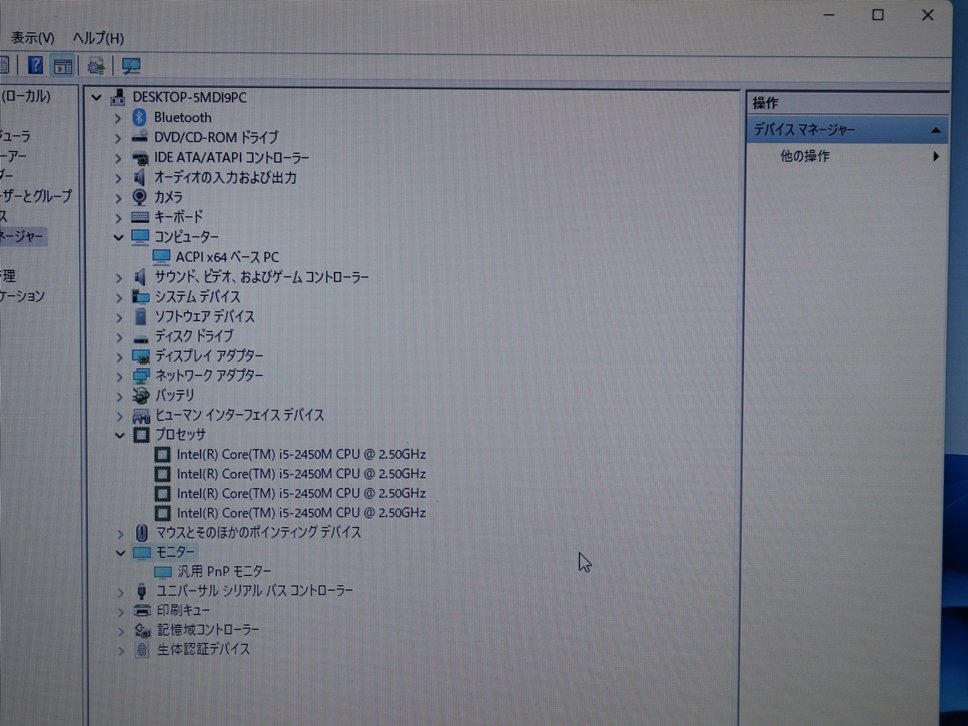968x726 pixels.
Task: Expand the オーディオの入力および出力 category arrow
Action: (x=118, y=178)
